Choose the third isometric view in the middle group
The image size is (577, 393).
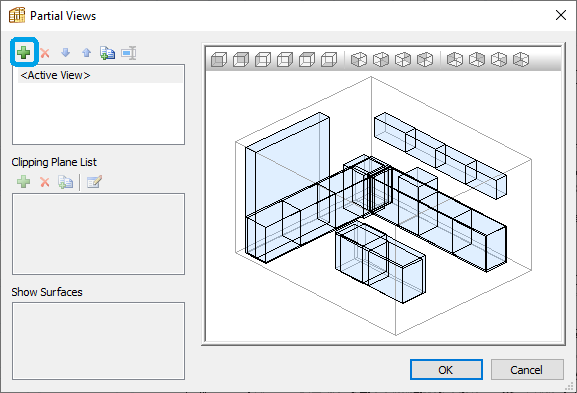click(403, 59)
